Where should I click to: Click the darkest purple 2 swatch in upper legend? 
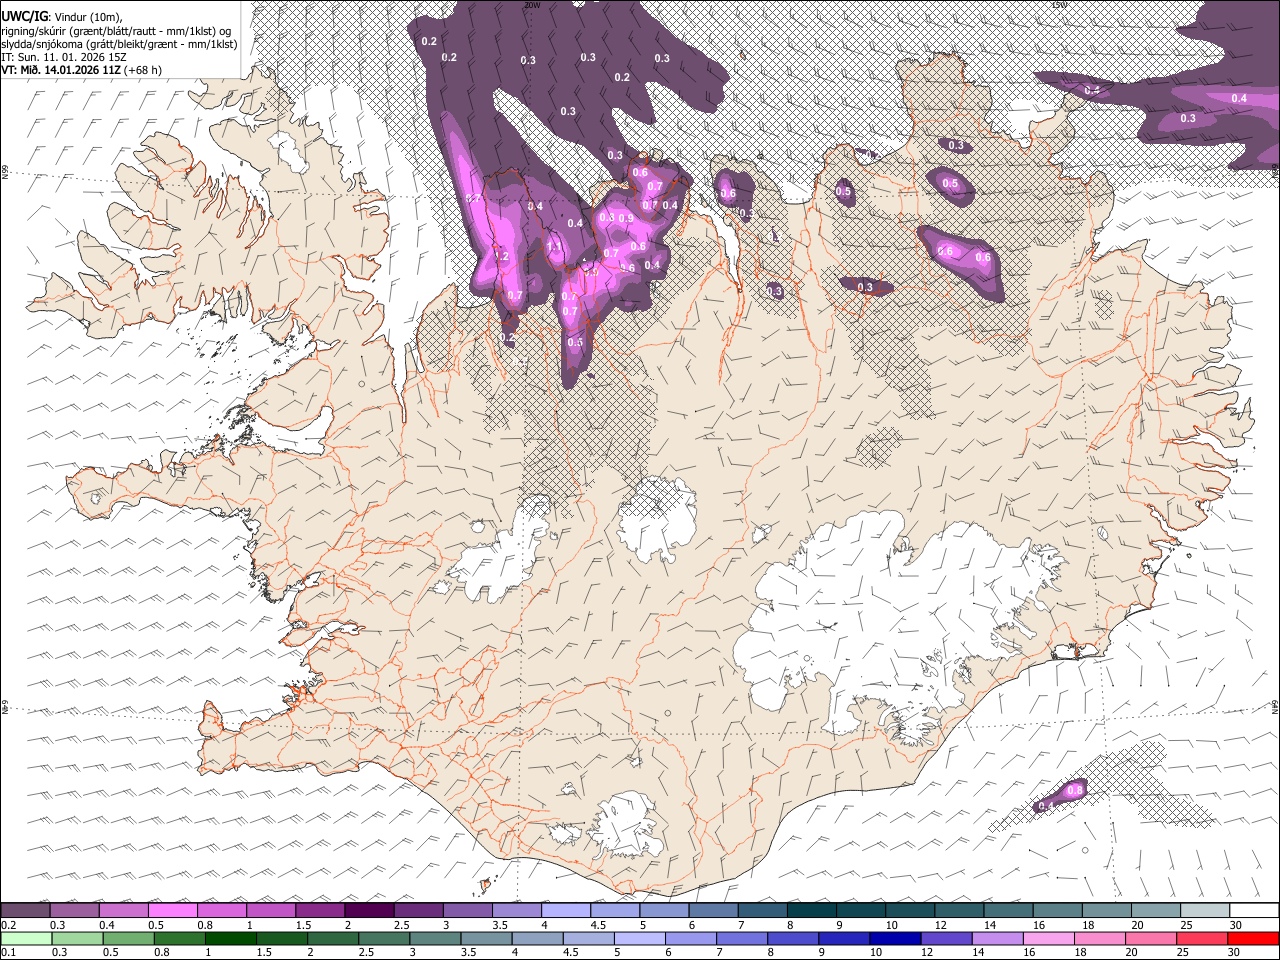[369, 910]
